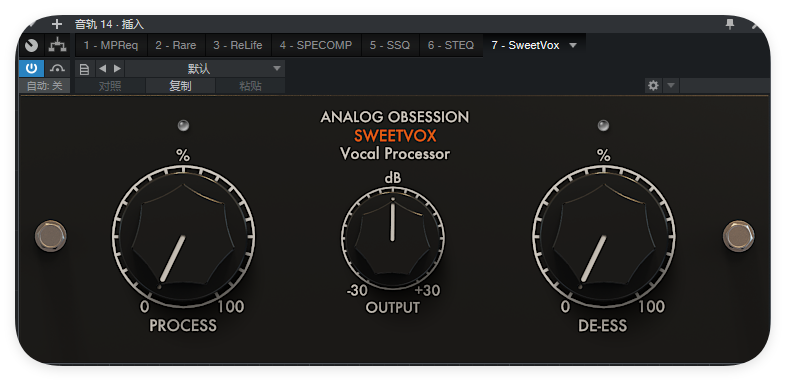Viewport: 786px width, 381px height.
Task: Open the 默认 preset dropdown
Action: pos(205,69)
